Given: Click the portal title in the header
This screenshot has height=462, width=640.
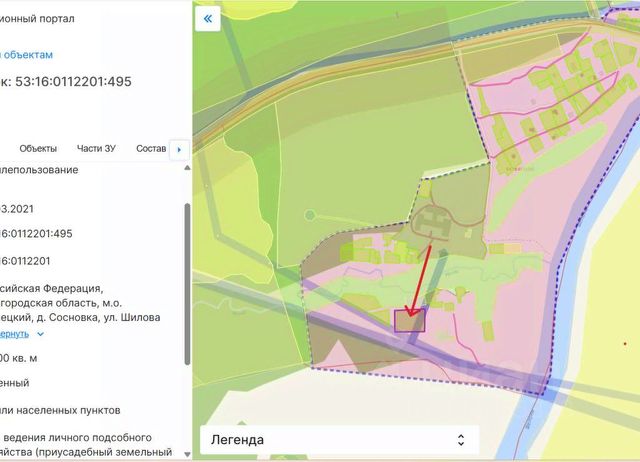Looking at the screenshot, I should pos(37,19).
